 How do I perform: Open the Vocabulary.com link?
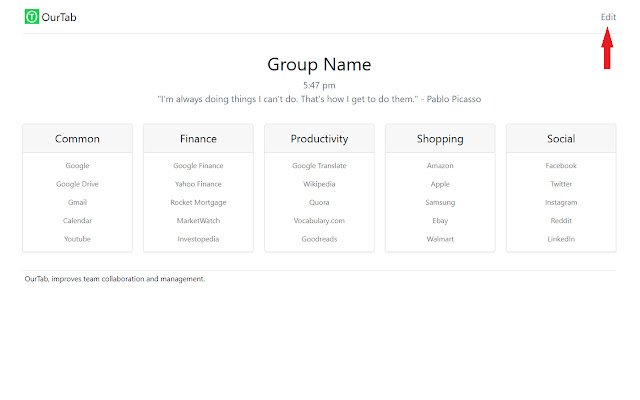319,221
